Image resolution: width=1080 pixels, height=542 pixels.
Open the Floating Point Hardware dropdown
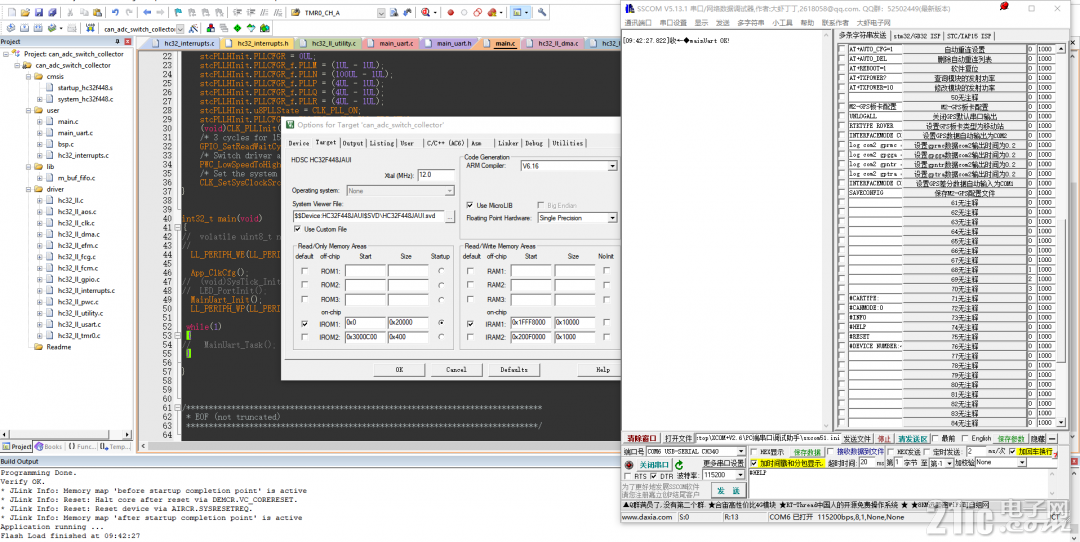click(612, 218)
